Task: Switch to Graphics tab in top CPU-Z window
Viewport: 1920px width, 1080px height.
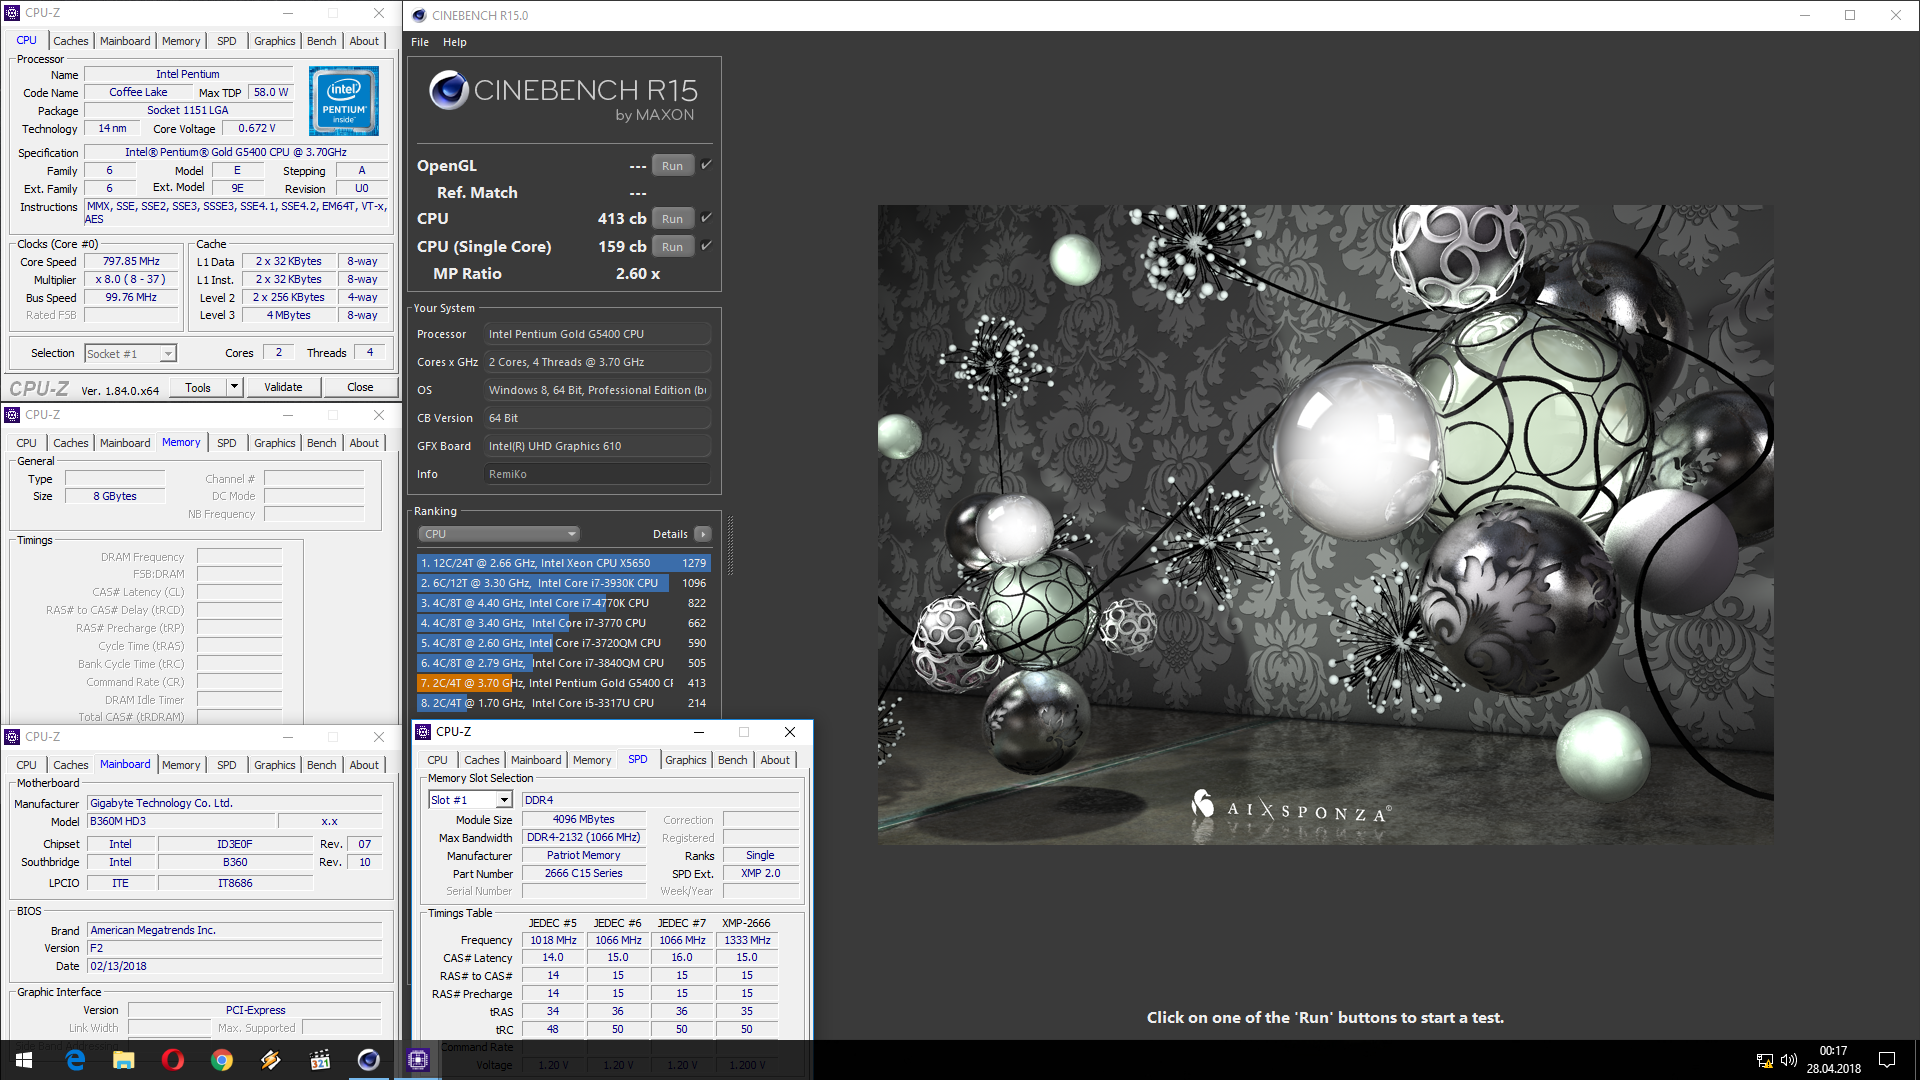Action: (274, 41)
